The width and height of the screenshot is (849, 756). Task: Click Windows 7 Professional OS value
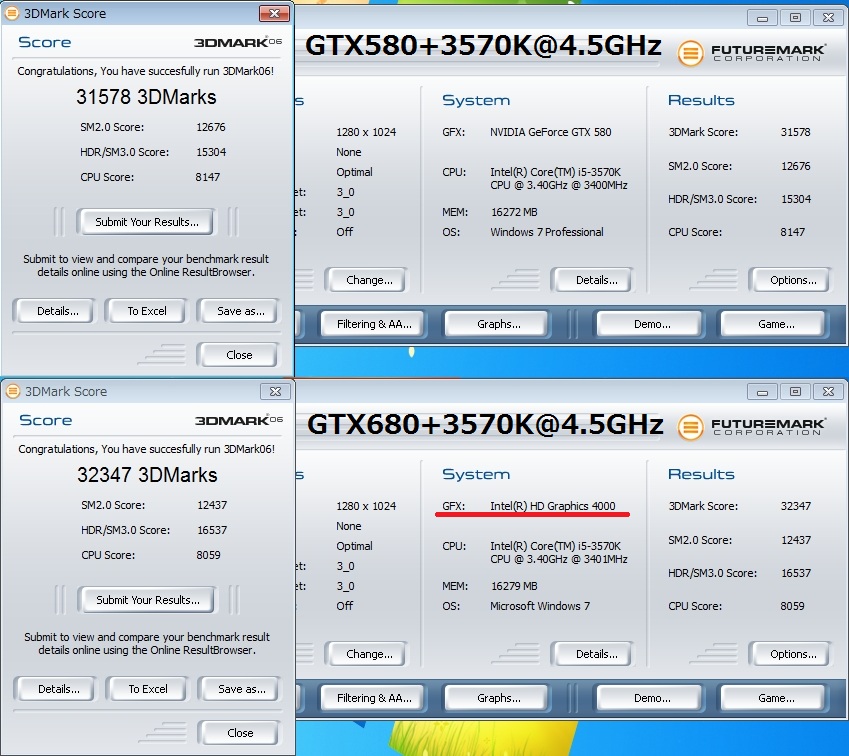(547, 232)
